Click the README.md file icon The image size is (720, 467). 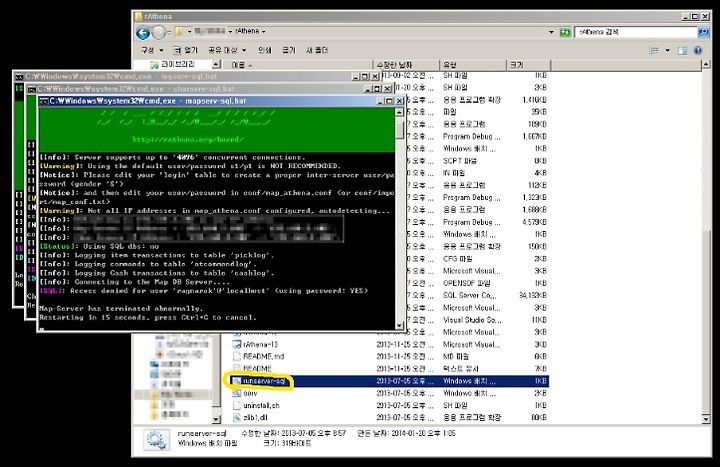pos(236,356)
